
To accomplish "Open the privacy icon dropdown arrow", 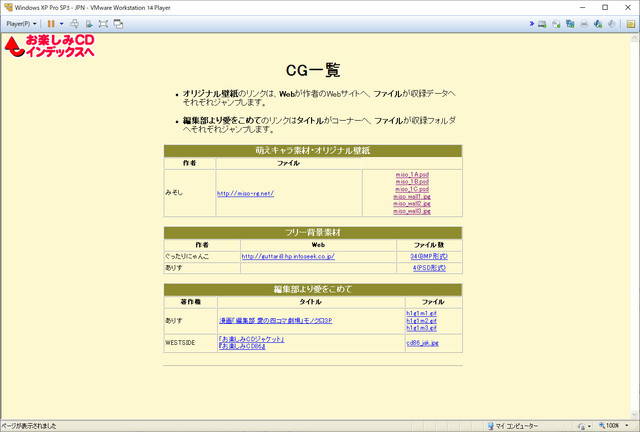I will 589,426.
